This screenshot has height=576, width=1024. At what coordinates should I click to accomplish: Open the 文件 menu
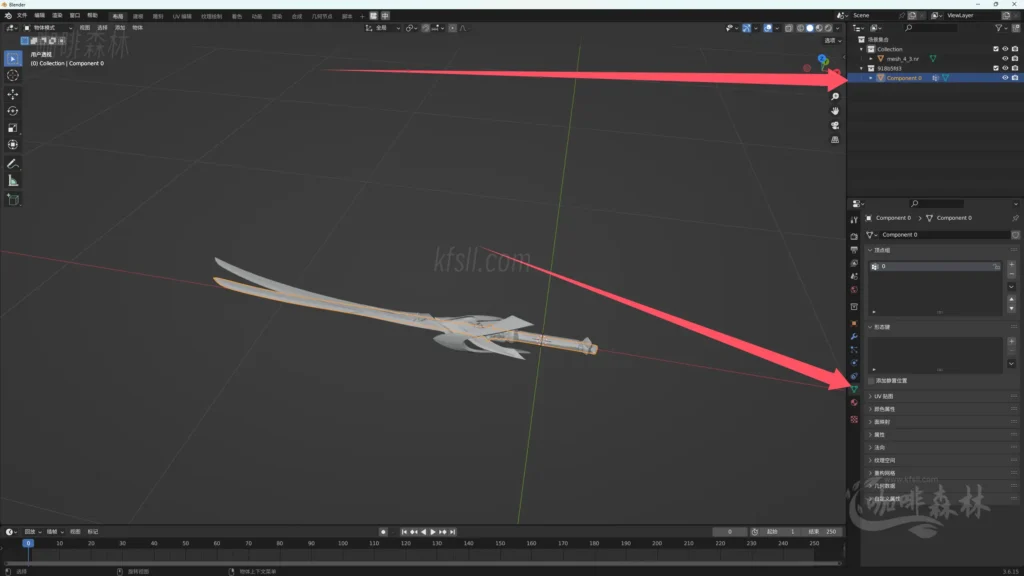22,16
